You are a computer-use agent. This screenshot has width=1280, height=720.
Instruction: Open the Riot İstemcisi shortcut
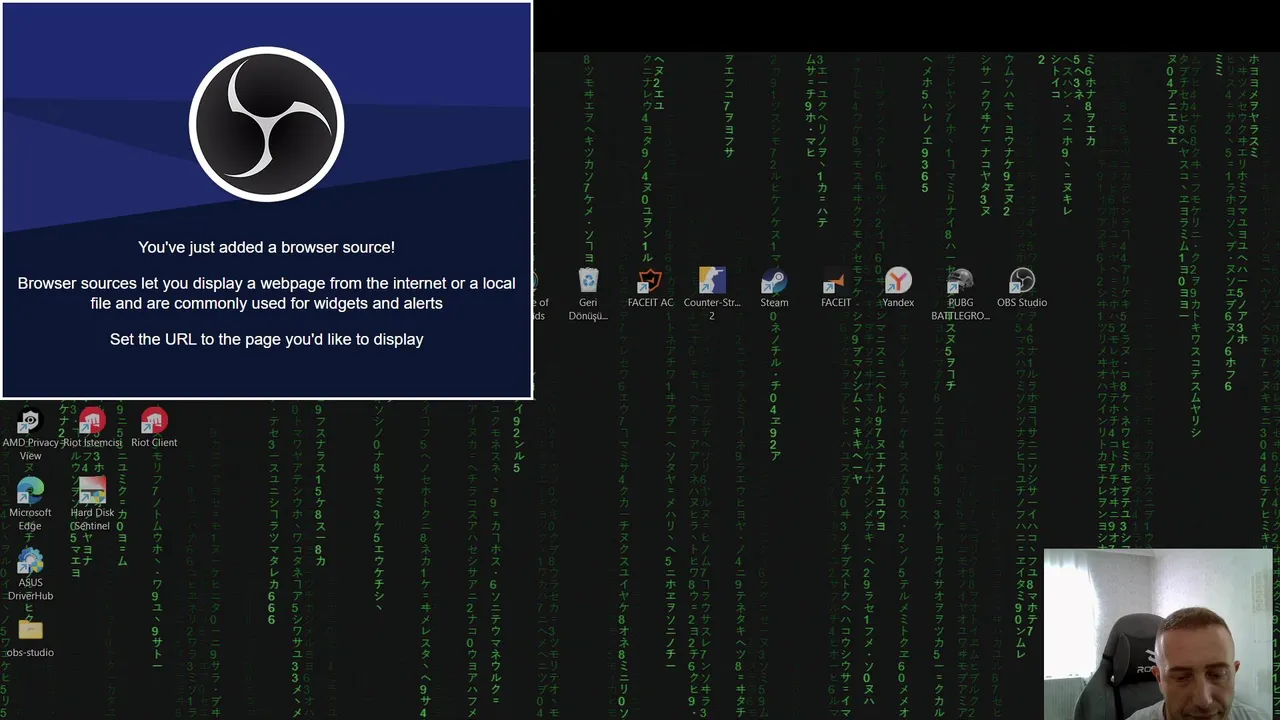[92, 427]
